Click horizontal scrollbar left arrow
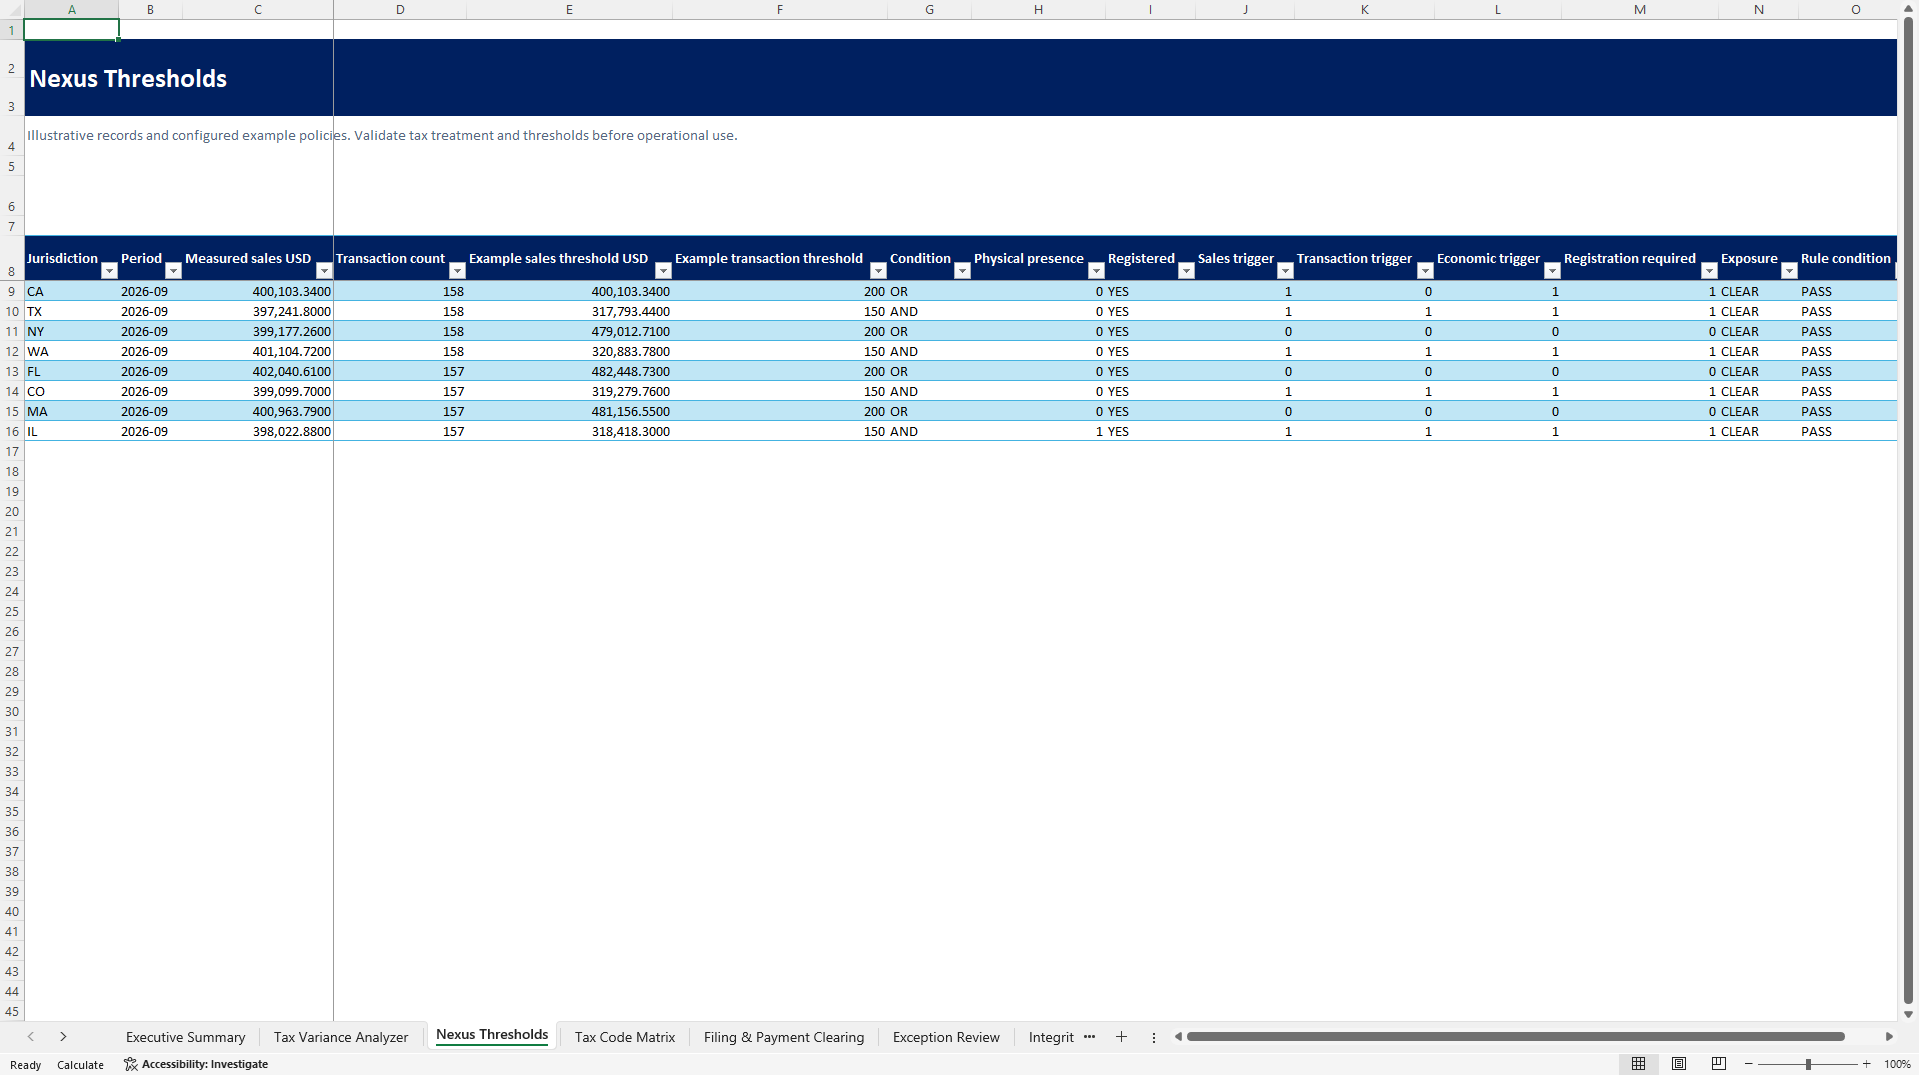The image size is (1919, 1075). click(x=1178, y=1037)
